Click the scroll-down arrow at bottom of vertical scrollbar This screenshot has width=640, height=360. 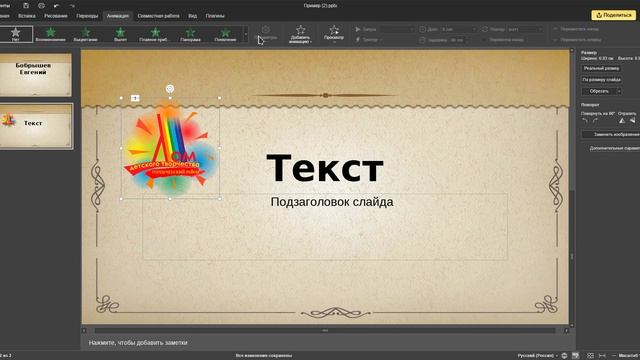pyautogui.click(x=572, y=325)
